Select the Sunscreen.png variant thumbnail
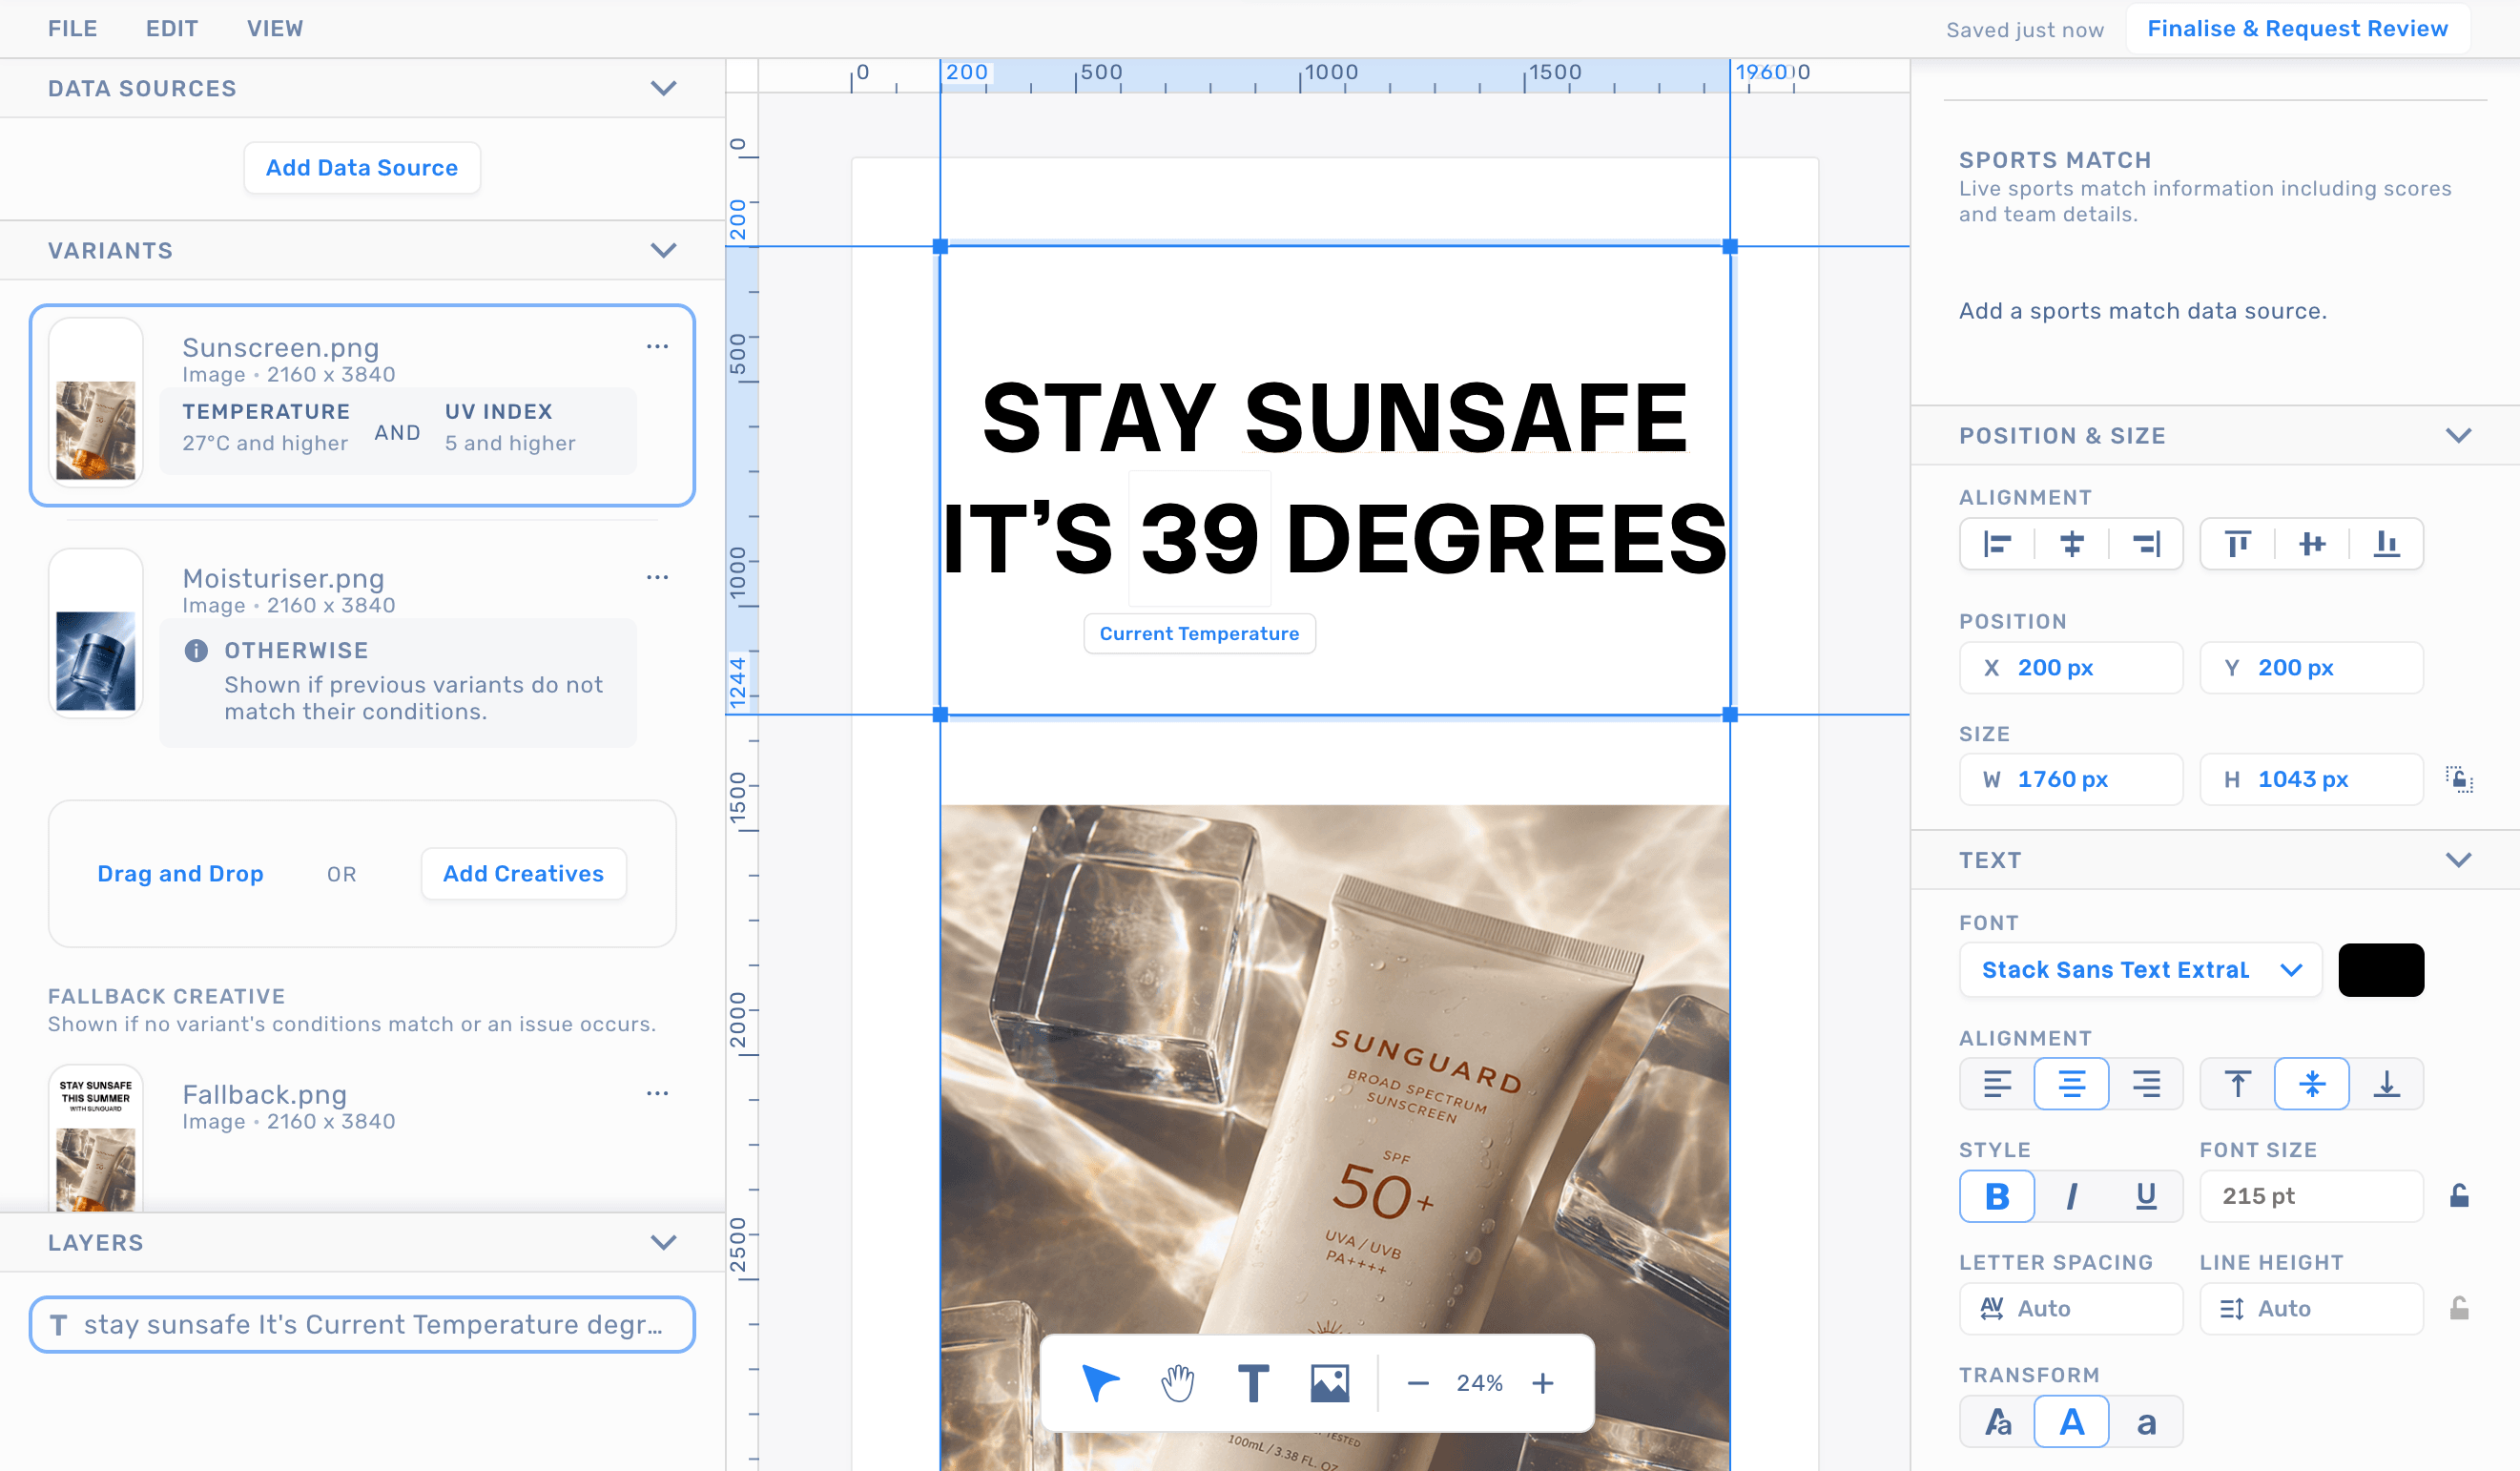Screen dimensions: 2520x1471 [96, 403]
